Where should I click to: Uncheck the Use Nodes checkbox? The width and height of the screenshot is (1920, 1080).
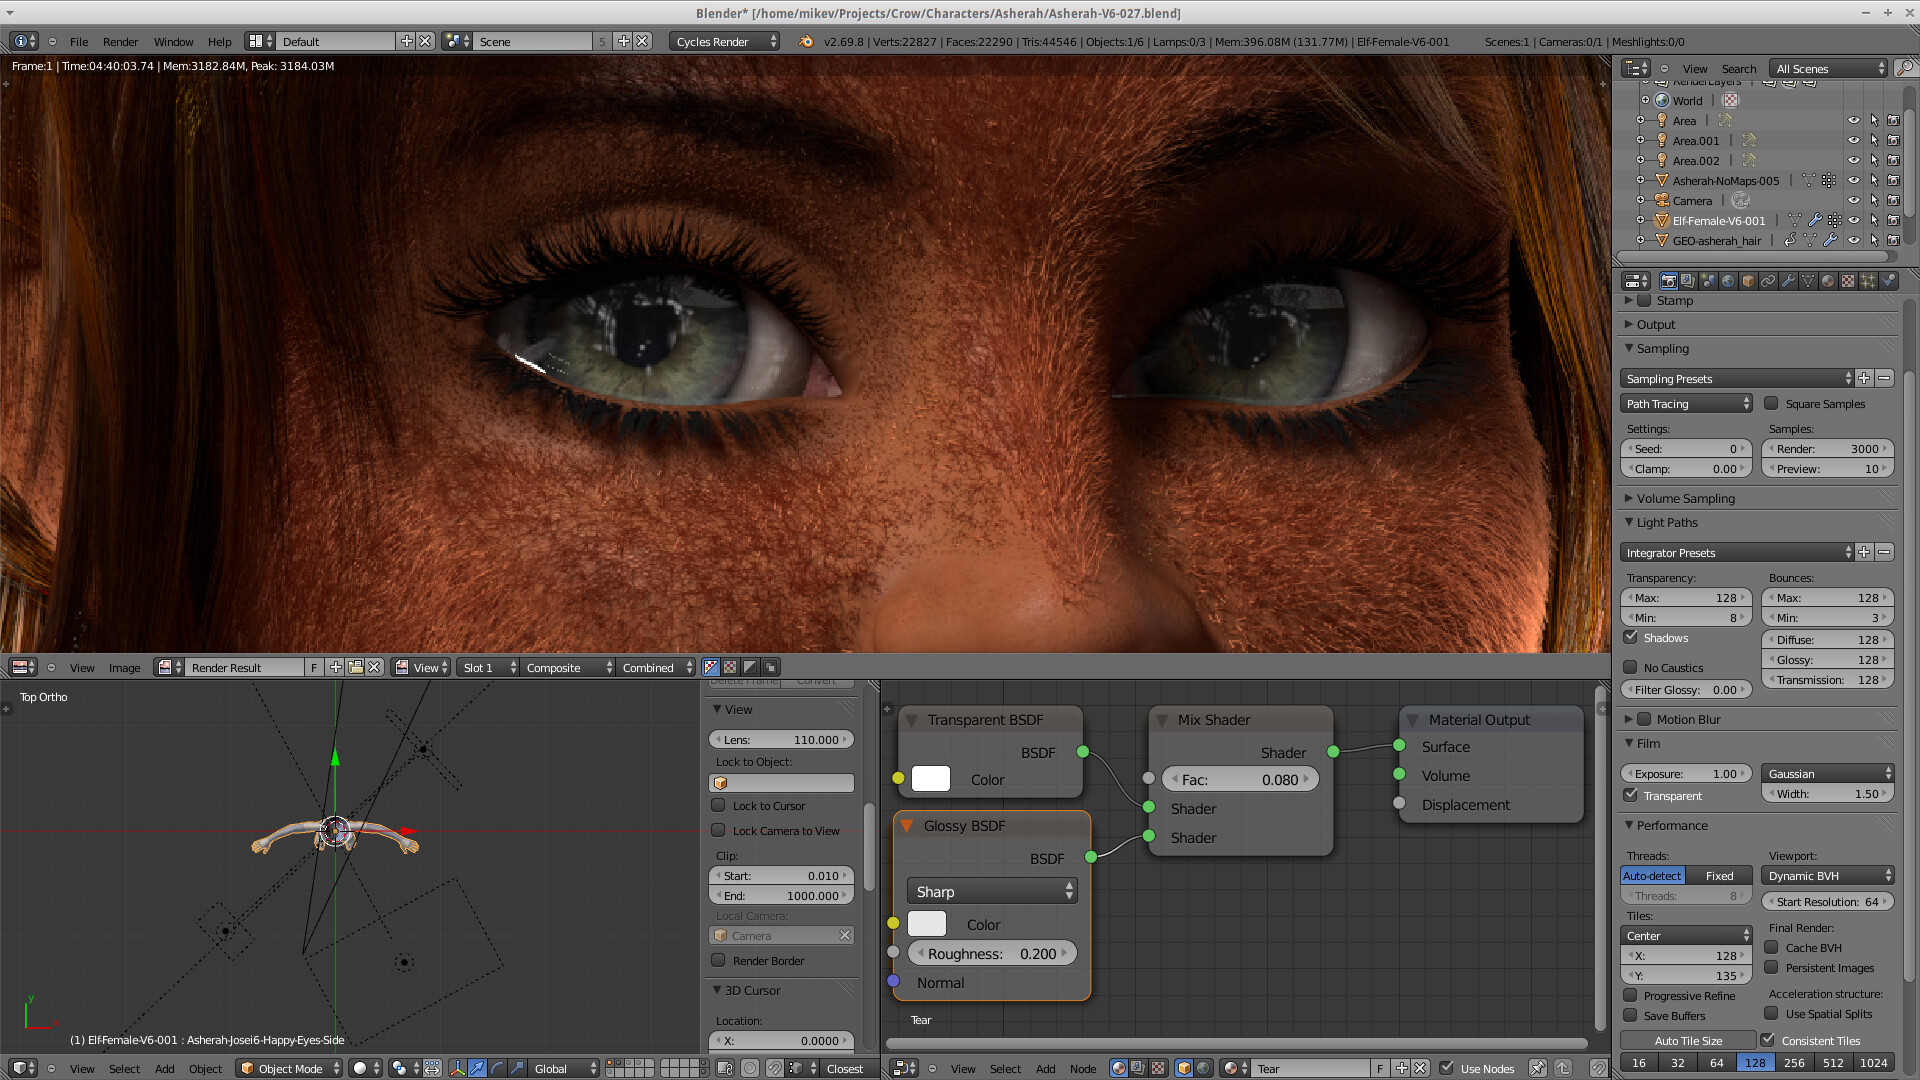pyautogui.click(x=1447, y=1068)
